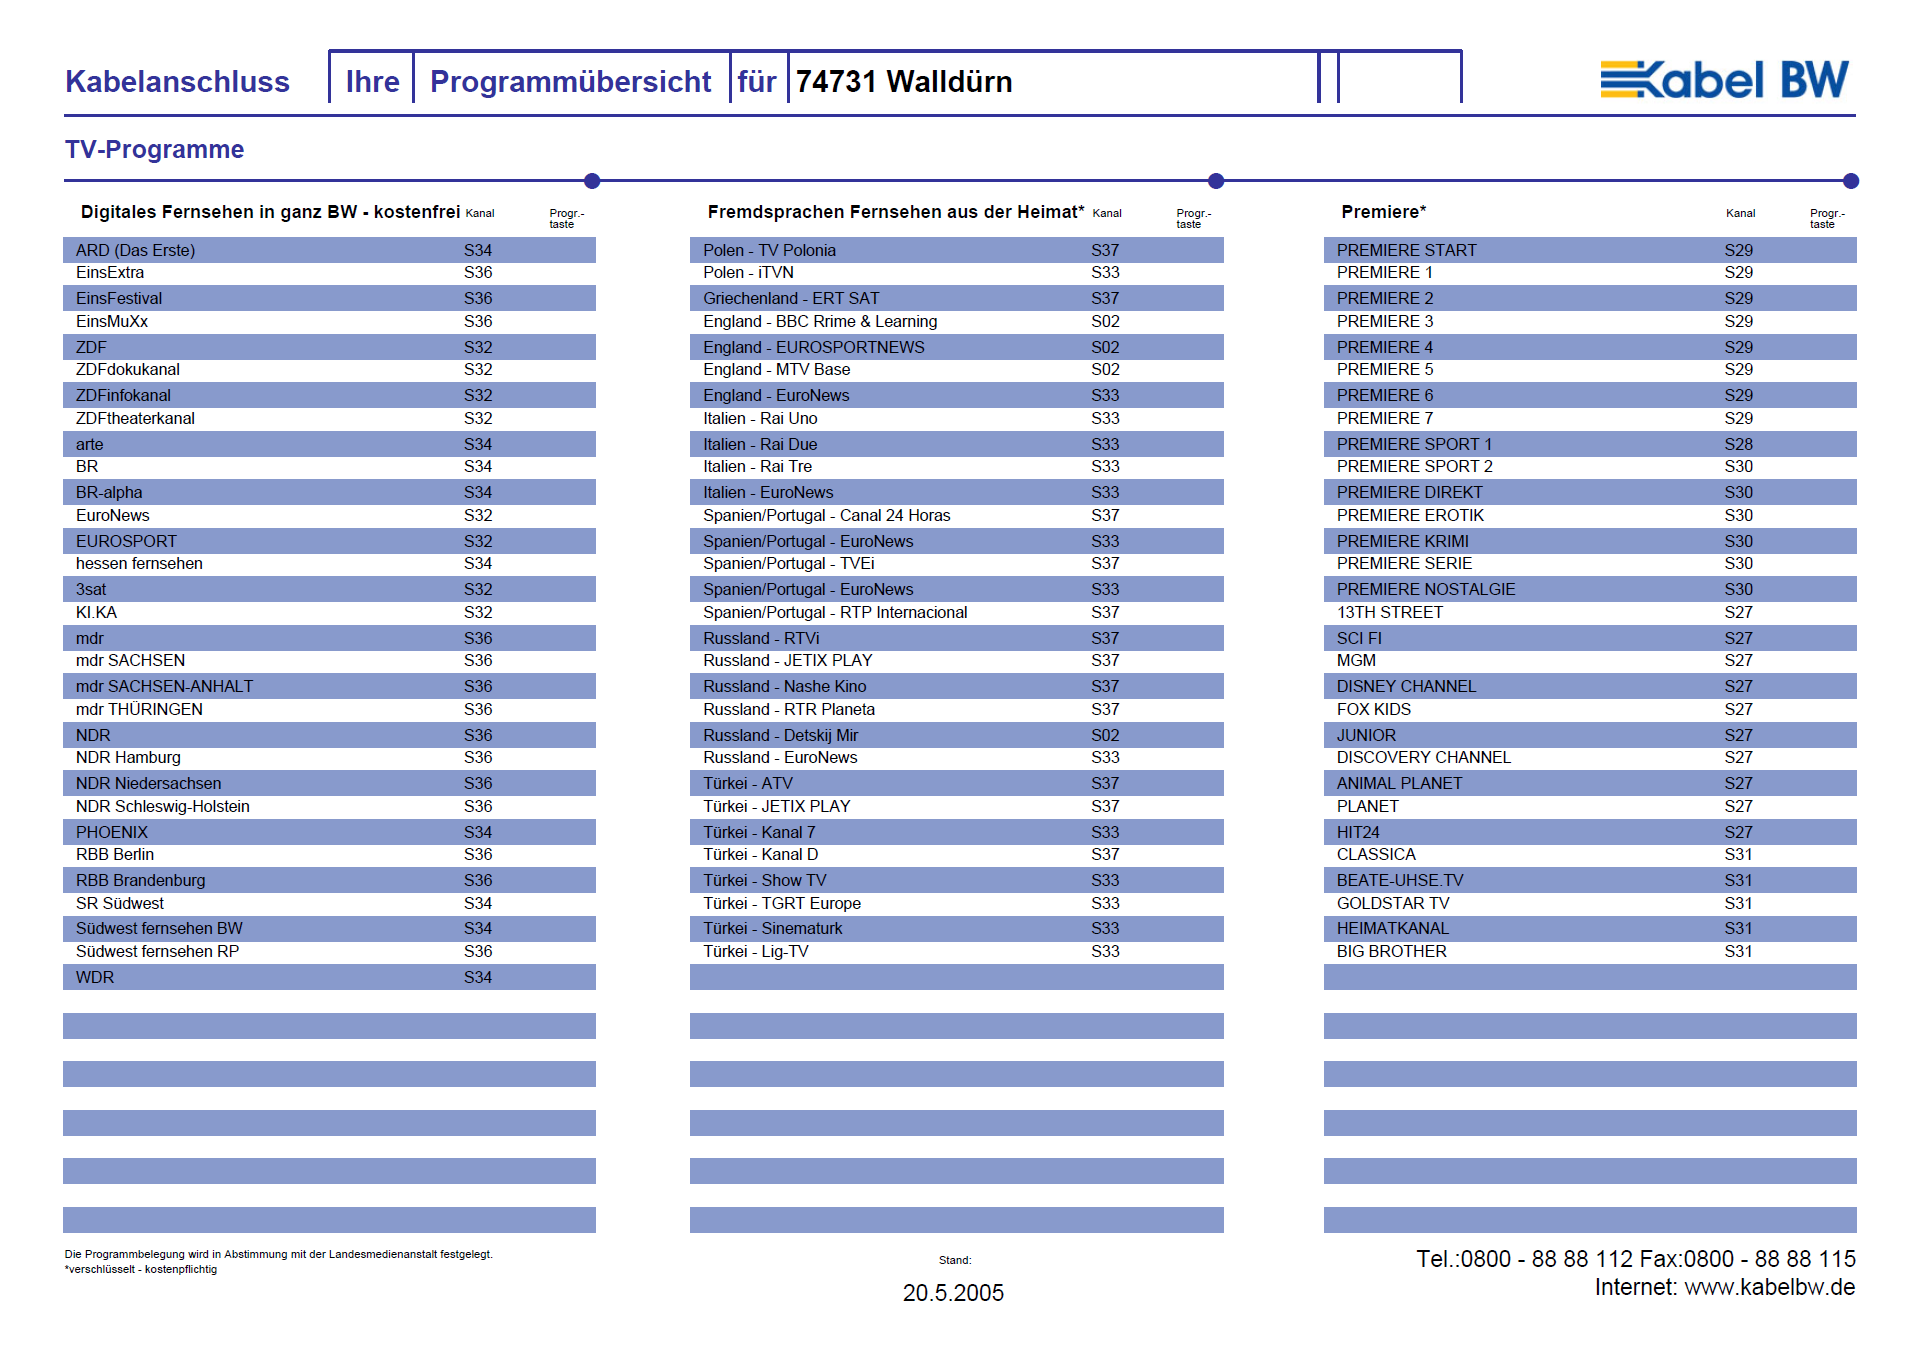The height and width of the screenshot is (1357, 1918).
Task: Click the TV-Programme section title
Action: pyautogui.click(x=154, y=149)
